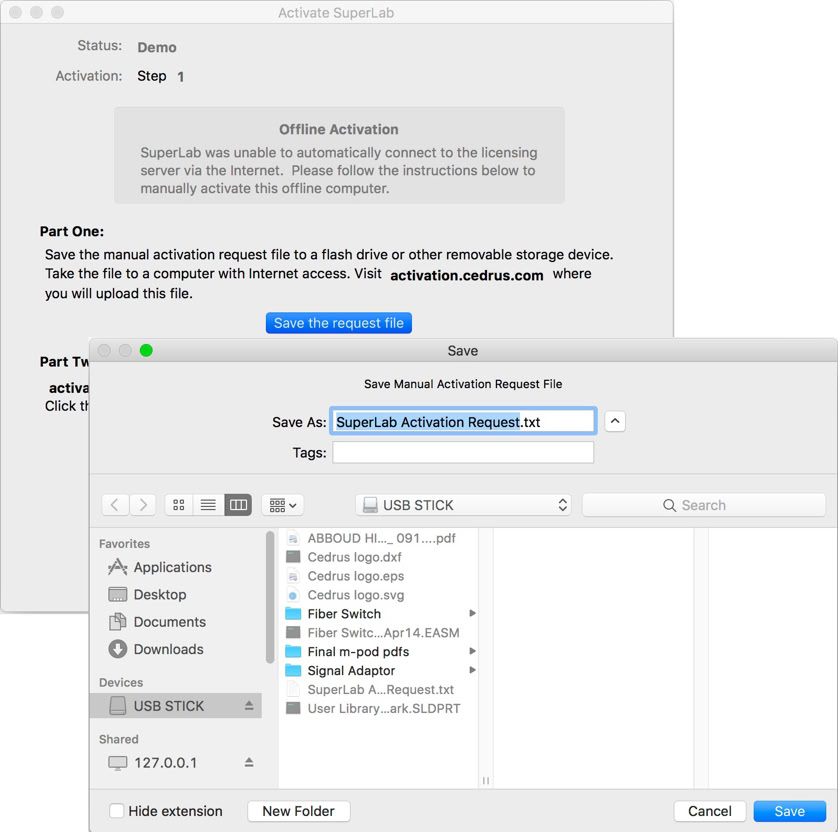Eject the USB STICK device
This screenshot has width=838, height=832.
249,706
